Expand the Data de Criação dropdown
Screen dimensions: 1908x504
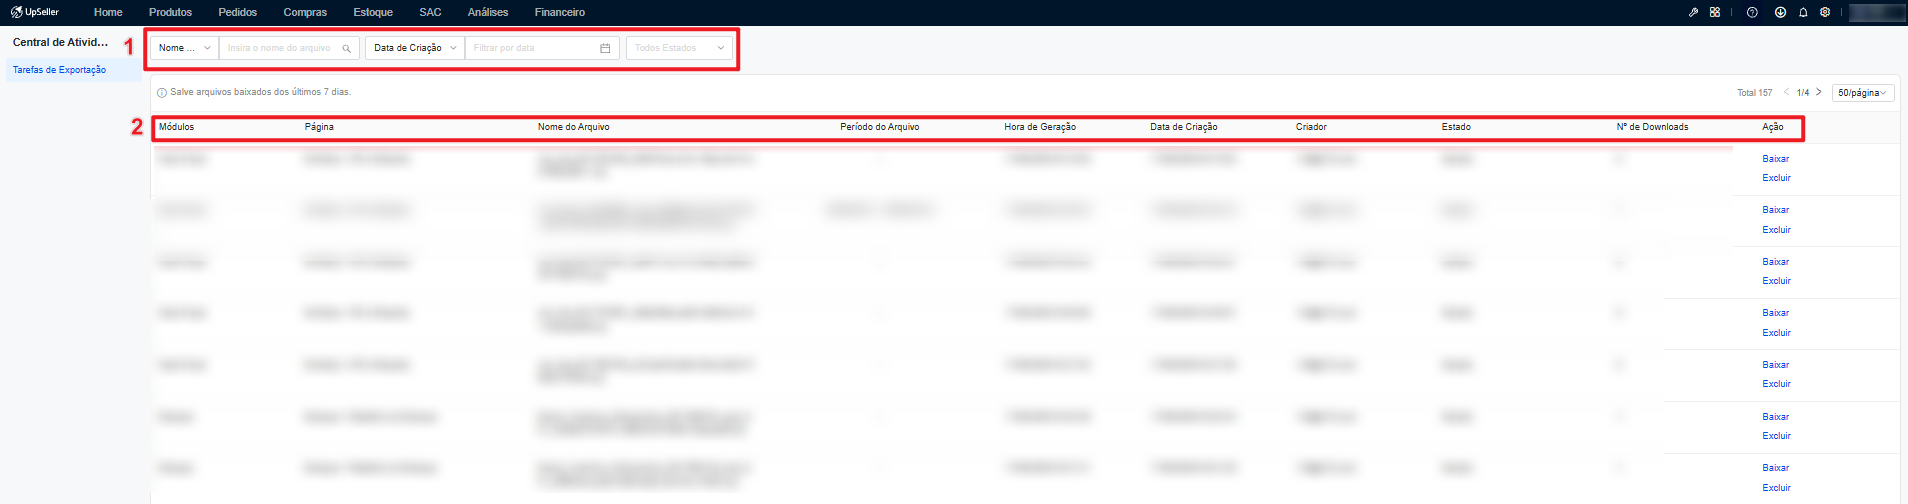[x=415, y=48]
